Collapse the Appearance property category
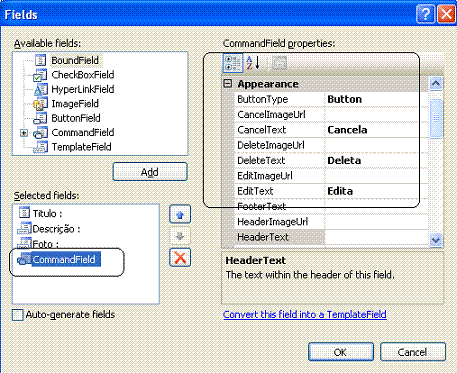Image resolution: width=457 pixels, height=373 pixels. 228,84
